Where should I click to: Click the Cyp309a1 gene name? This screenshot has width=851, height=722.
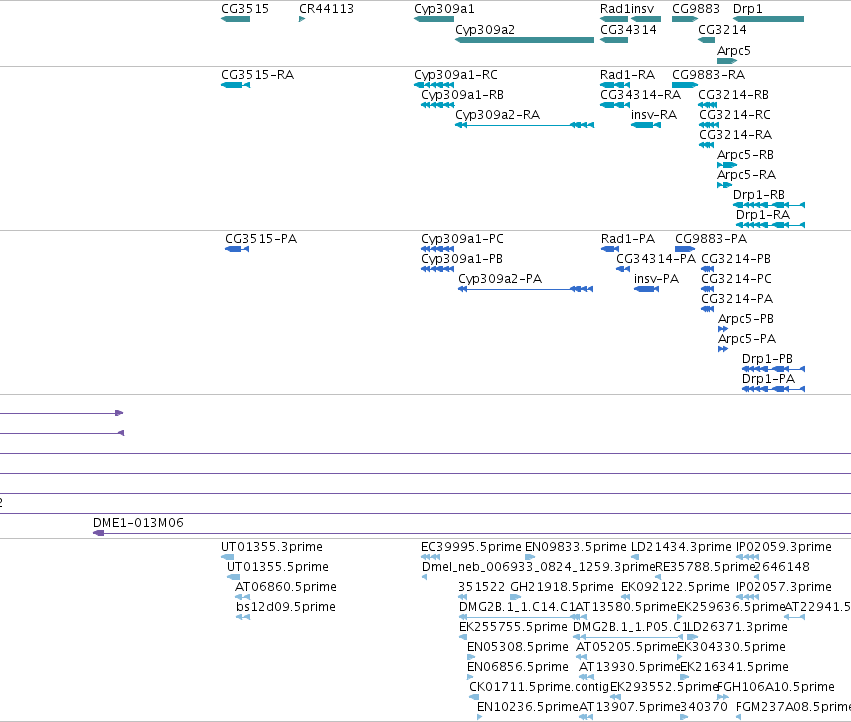point(444,9)
